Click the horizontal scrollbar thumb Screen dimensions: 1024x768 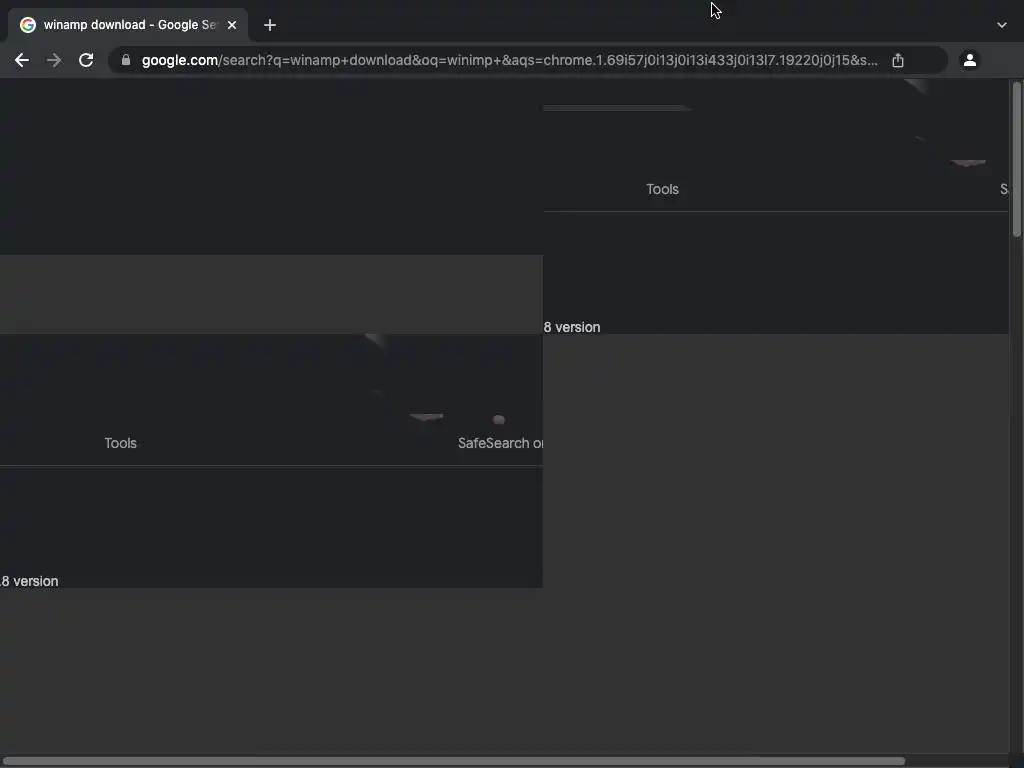(453, 761)
